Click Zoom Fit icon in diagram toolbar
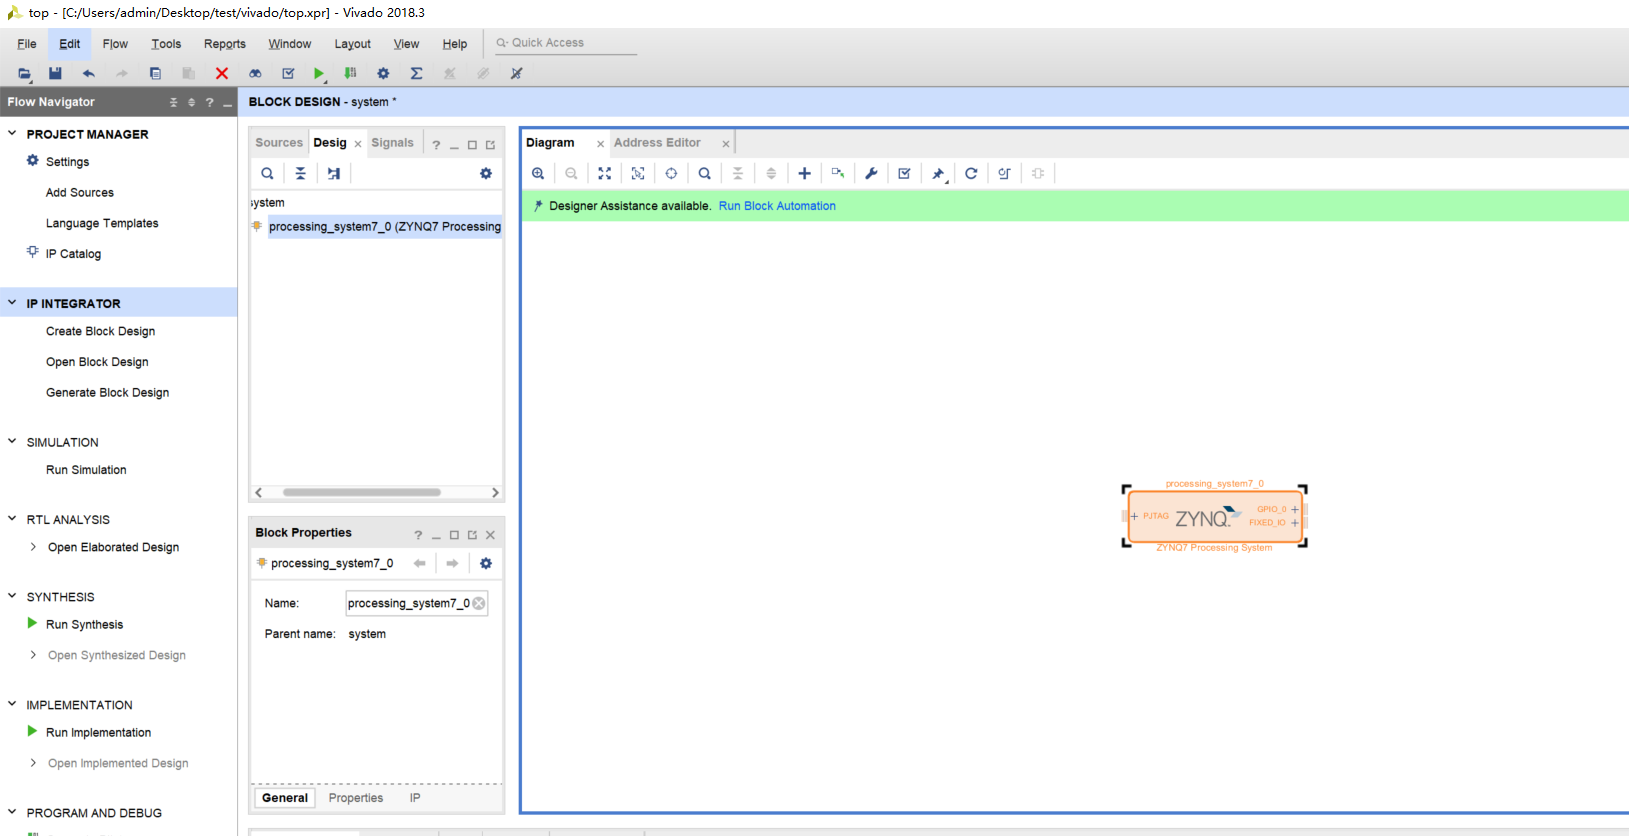This screenshot has height=836, width=1629. pos(604,173)
